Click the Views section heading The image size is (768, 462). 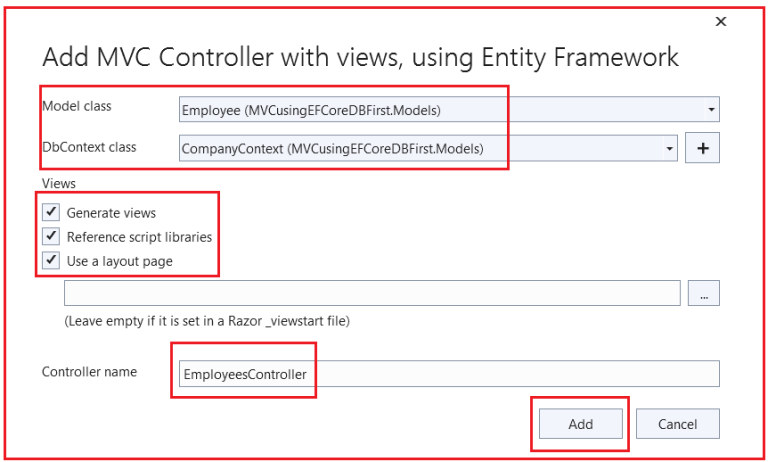pos(59,183)
